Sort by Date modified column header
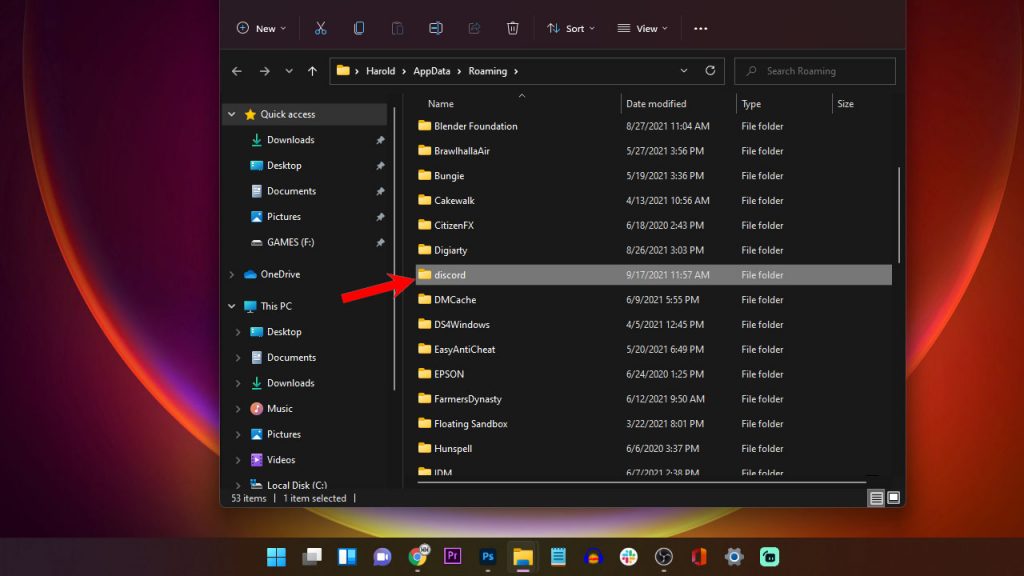Viewport: 1024px width, 576px height. pos(656,104)
